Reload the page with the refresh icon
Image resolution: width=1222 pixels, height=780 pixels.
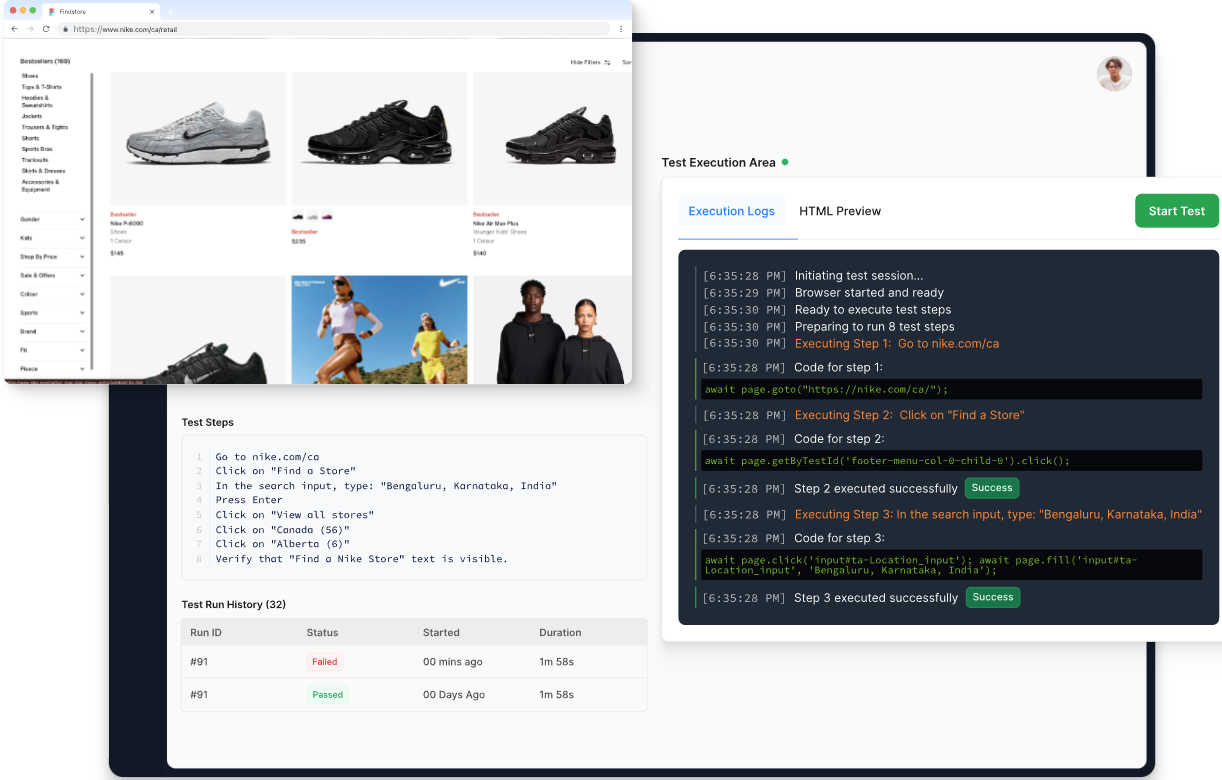click(46, 29)
